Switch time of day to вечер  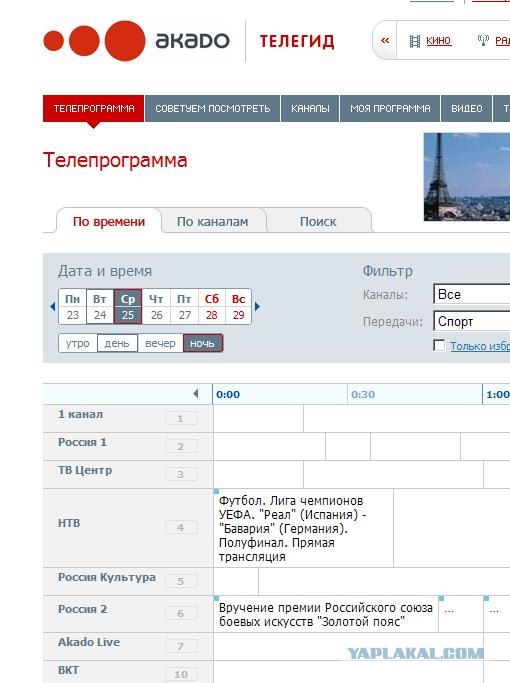(160, 343)
